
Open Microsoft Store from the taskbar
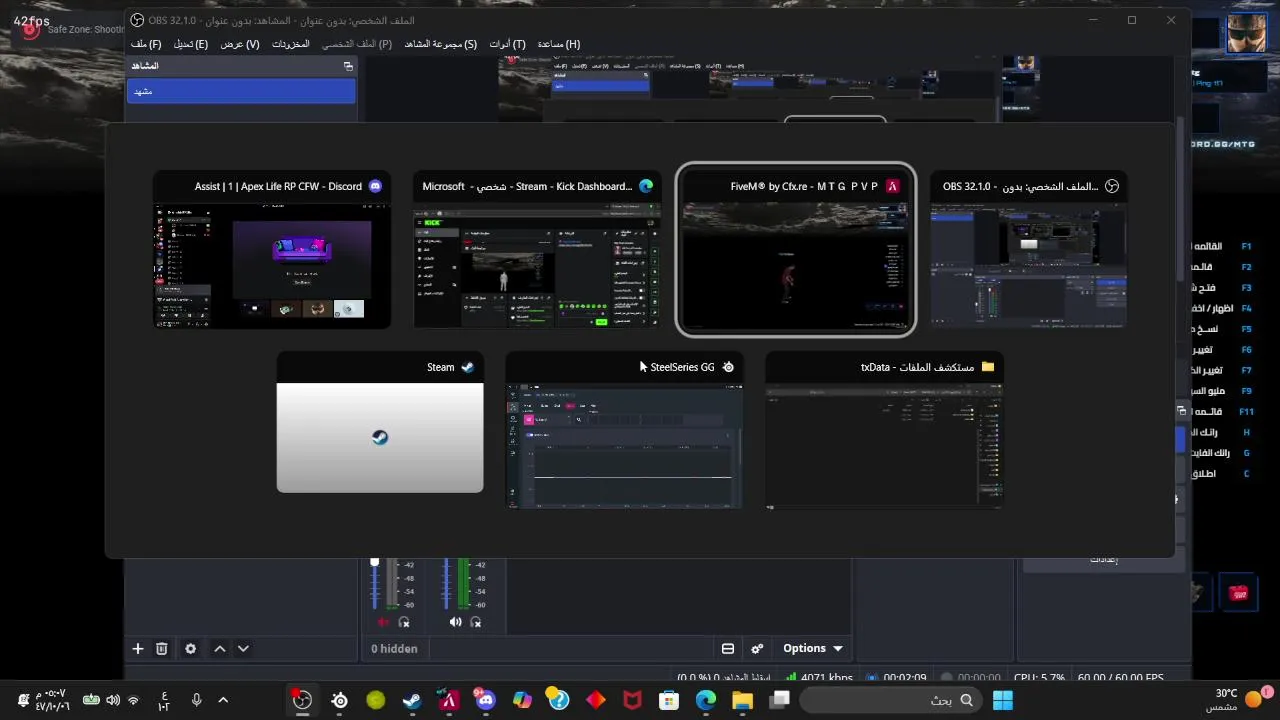[669, 700]
